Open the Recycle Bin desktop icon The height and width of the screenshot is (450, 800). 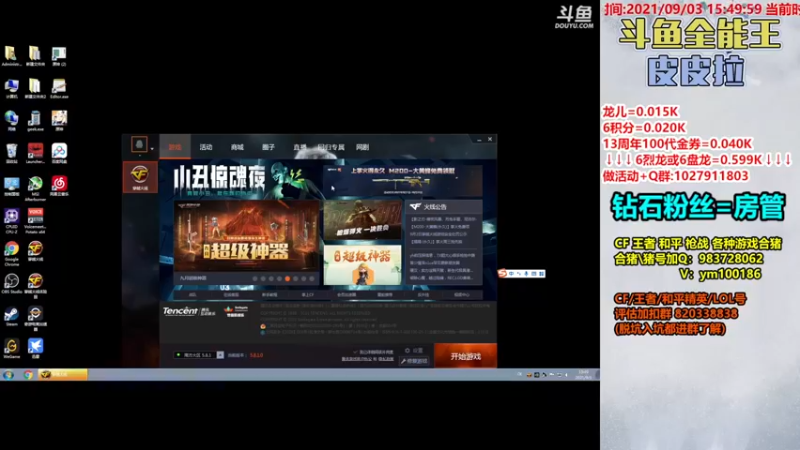click(11, 153)
